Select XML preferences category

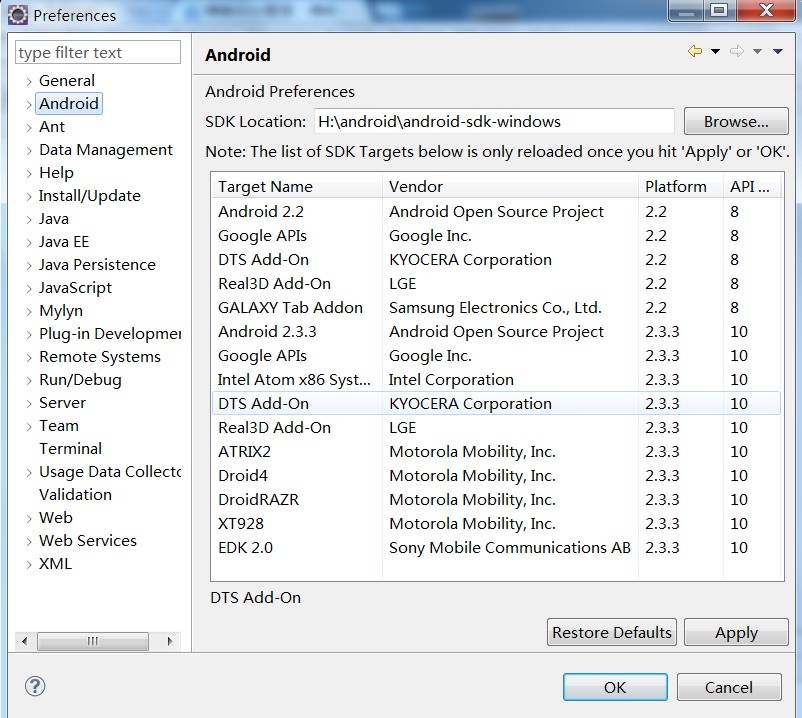click(x=55, y=564)
